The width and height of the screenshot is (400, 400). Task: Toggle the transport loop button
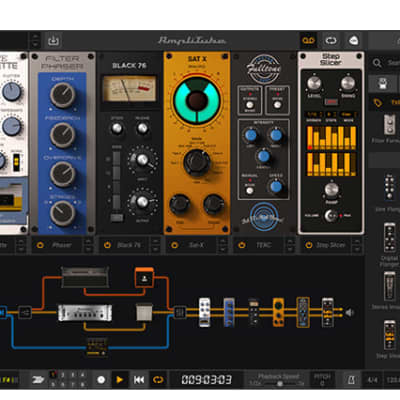(158, 380)
